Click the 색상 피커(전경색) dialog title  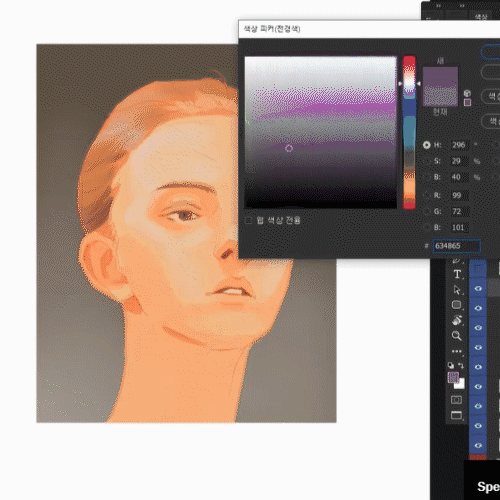[272, 29]
